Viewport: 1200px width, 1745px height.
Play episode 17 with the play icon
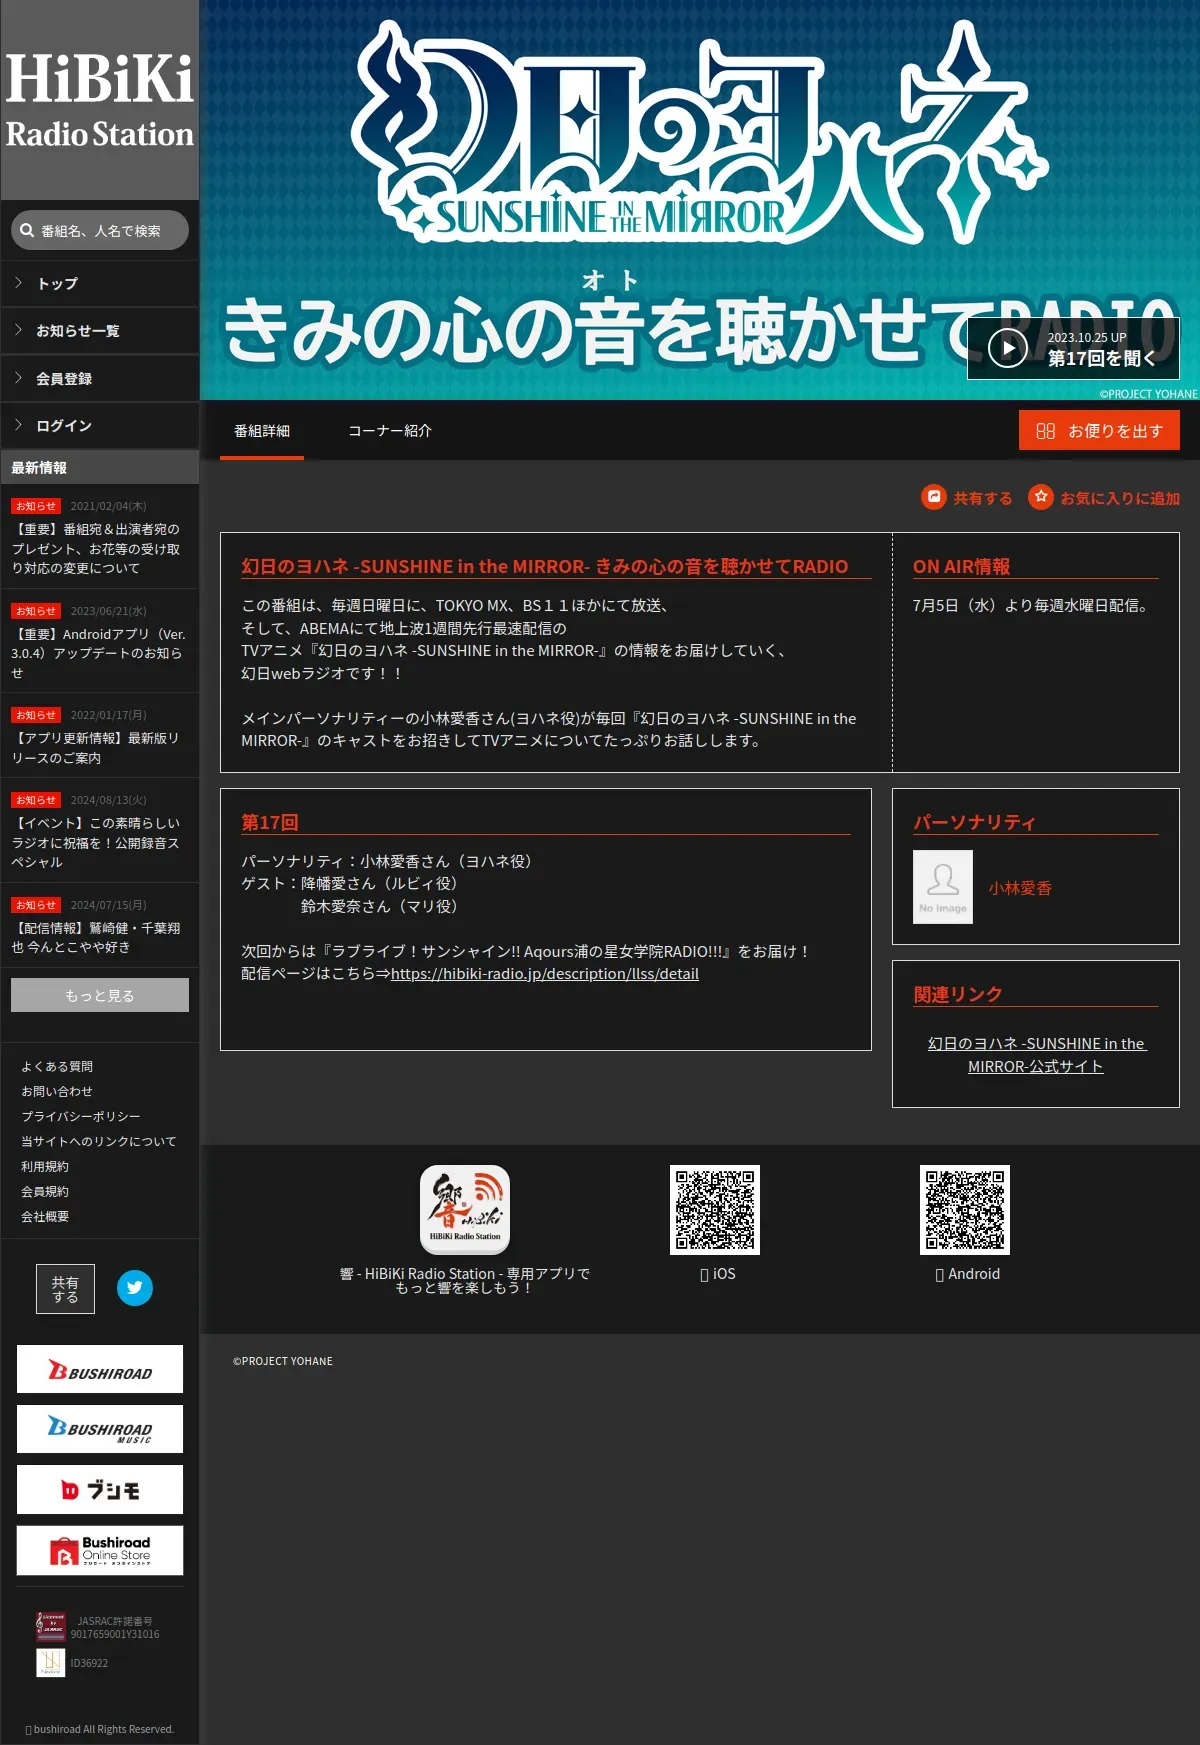point(1007,348)
